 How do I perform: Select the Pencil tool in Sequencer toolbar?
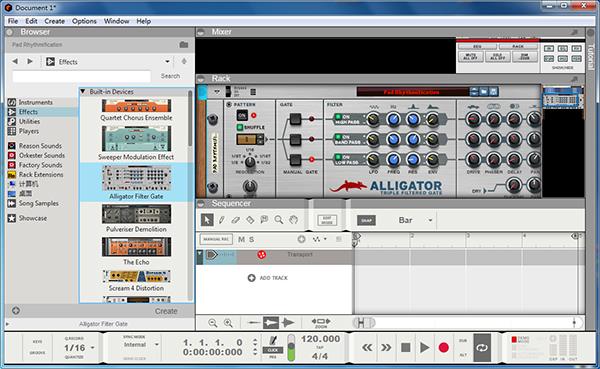tap(222, 220)
